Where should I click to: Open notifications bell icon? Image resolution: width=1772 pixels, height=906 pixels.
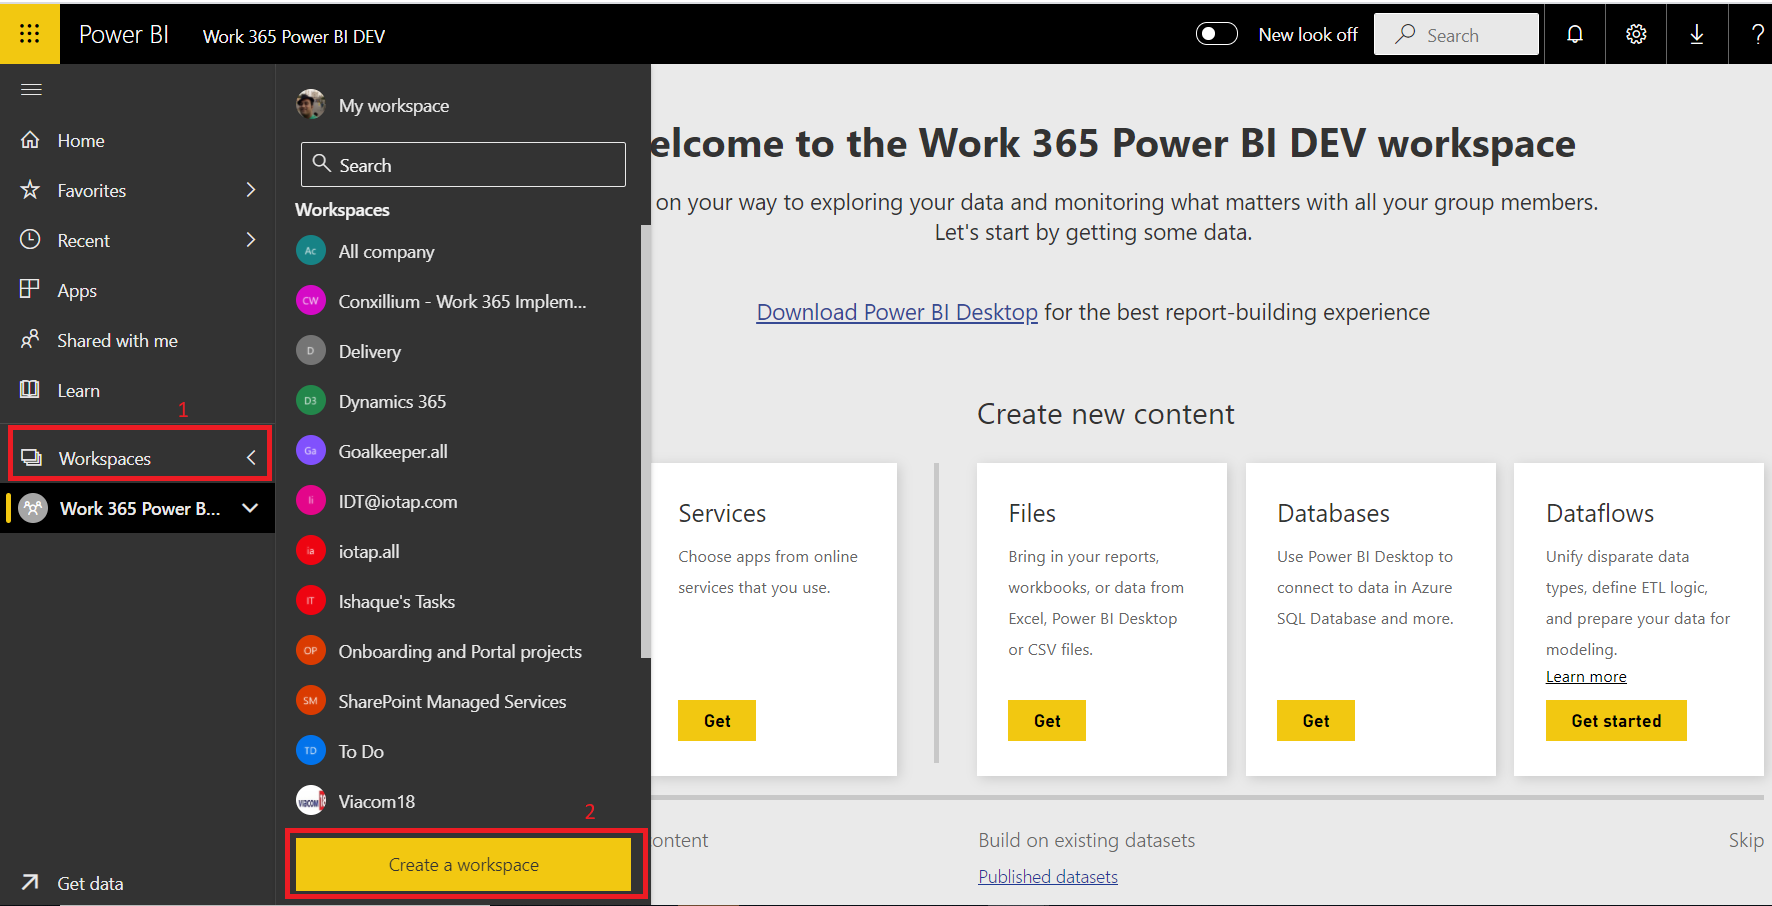pos(1575,34)
